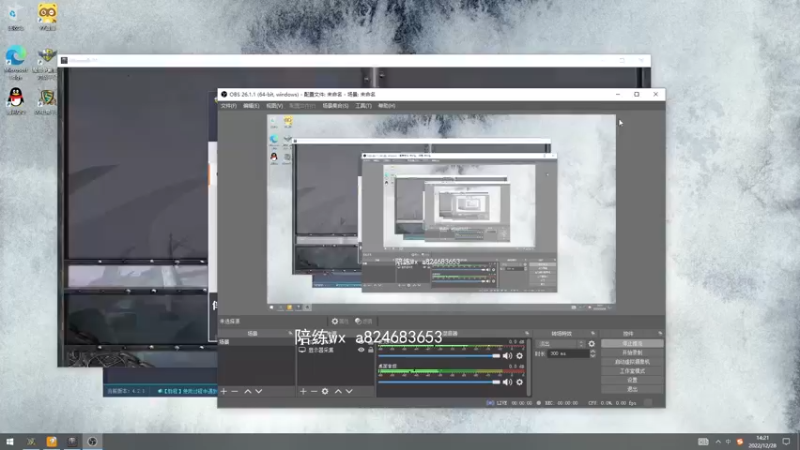Image resolution: width=800 pixels, height=450 pixels.
Task: Mute the first mixer audio channel
Action: pyautogui.click(x=507, y=356)
